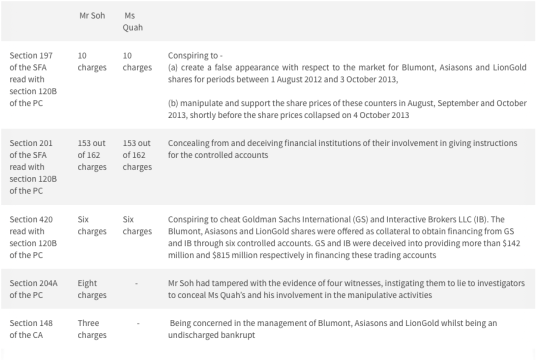
Task: Click Ms Quah's '153 out of 162 charges' cell
Action: coord(137,155)
